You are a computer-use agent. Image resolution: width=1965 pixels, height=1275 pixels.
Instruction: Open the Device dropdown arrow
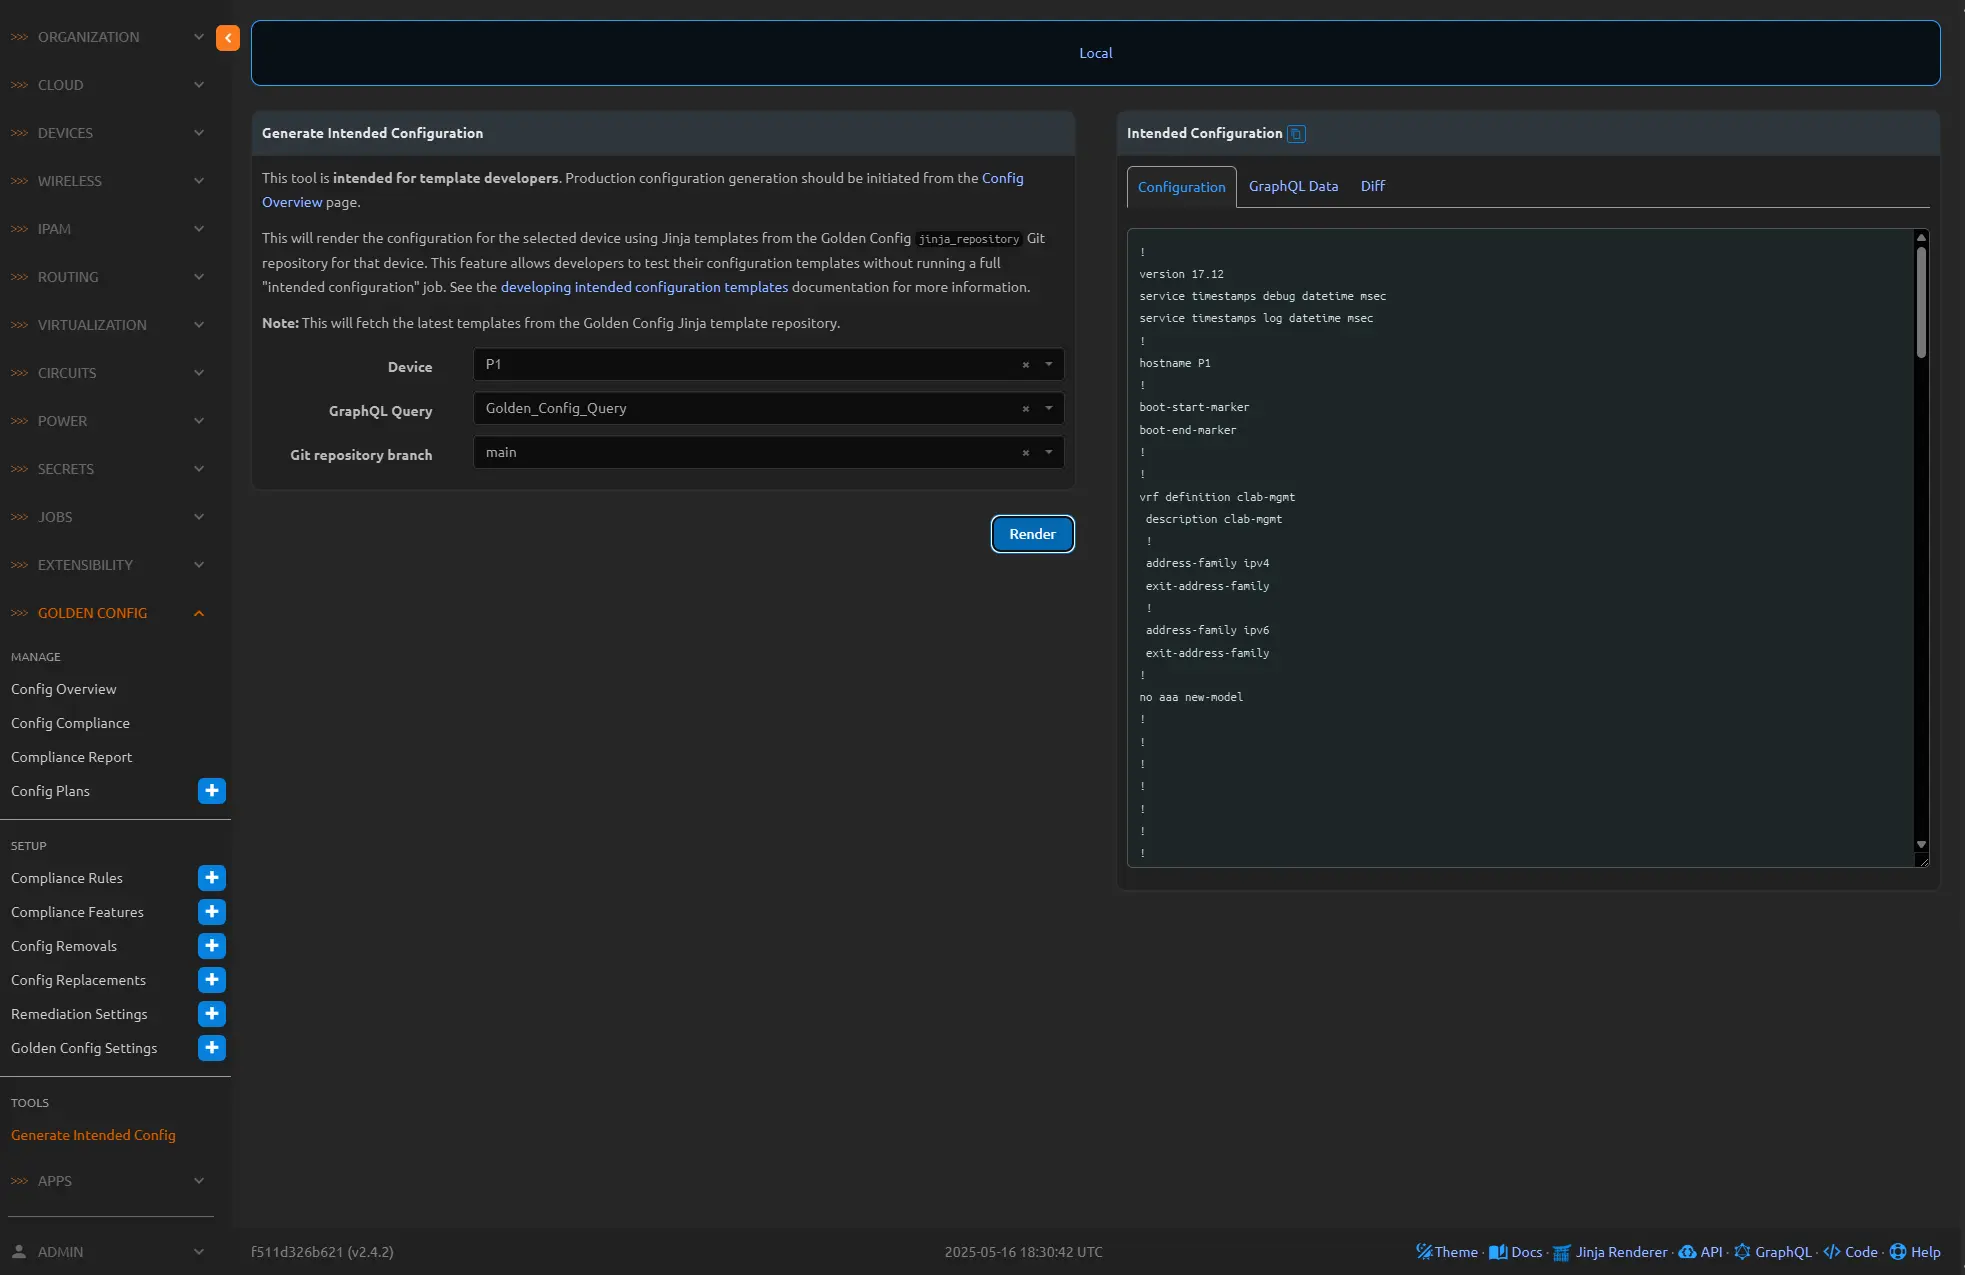1049,365
